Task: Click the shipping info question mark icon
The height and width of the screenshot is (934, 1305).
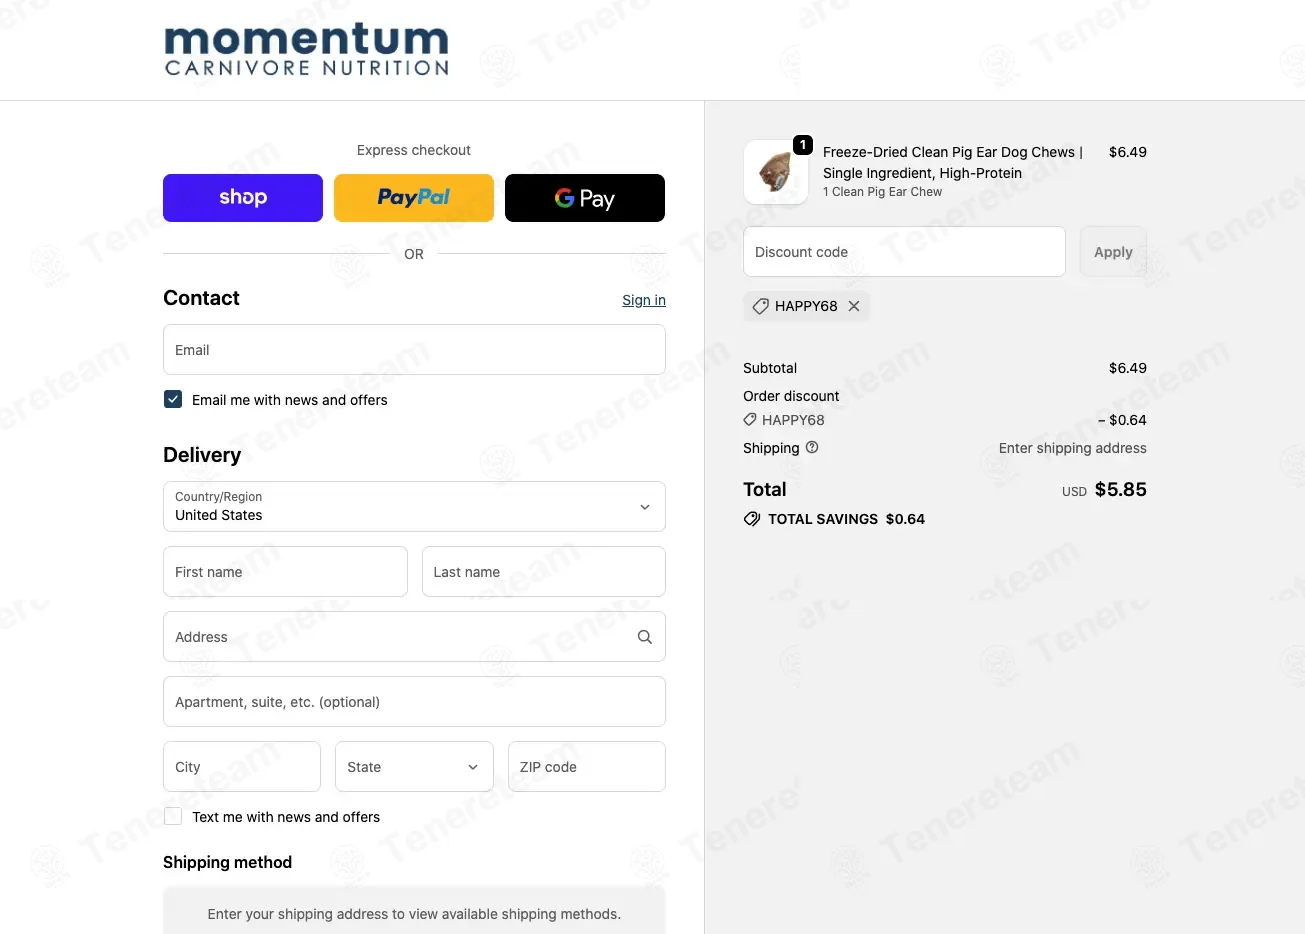Action: pyautogui.click(x=812, y=447)
